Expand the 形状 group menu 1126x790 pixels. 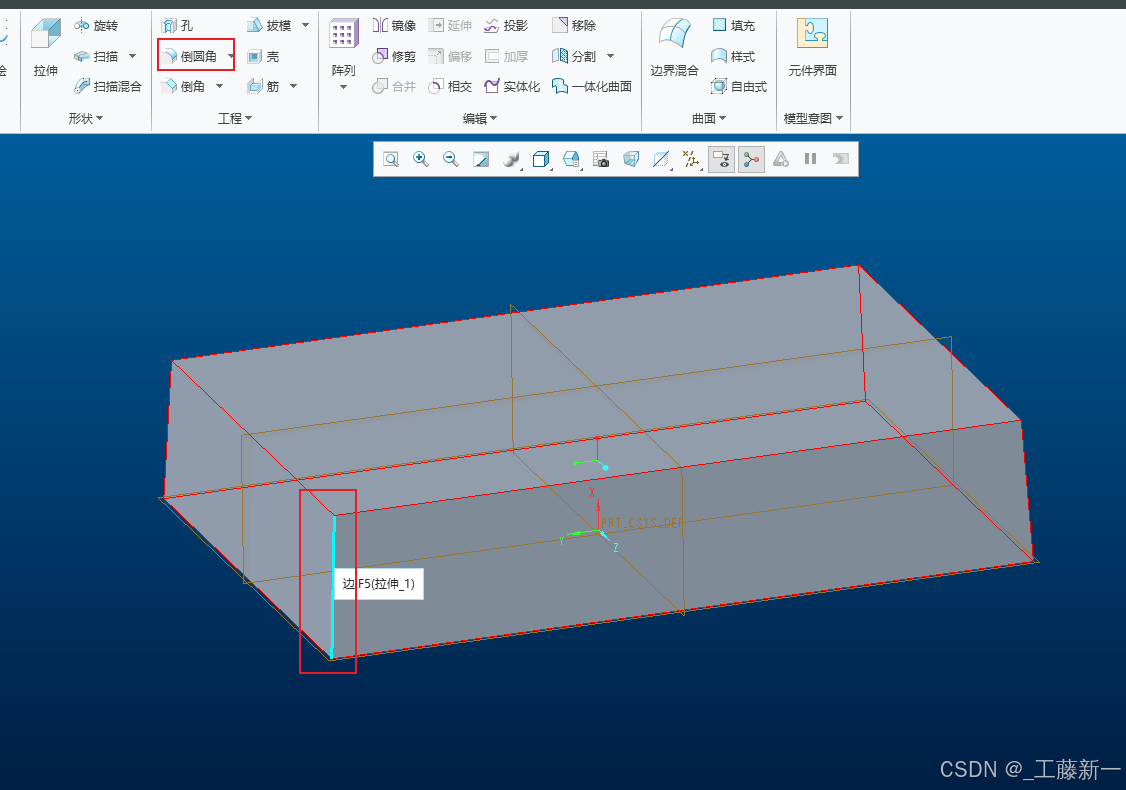click(85, 118)
